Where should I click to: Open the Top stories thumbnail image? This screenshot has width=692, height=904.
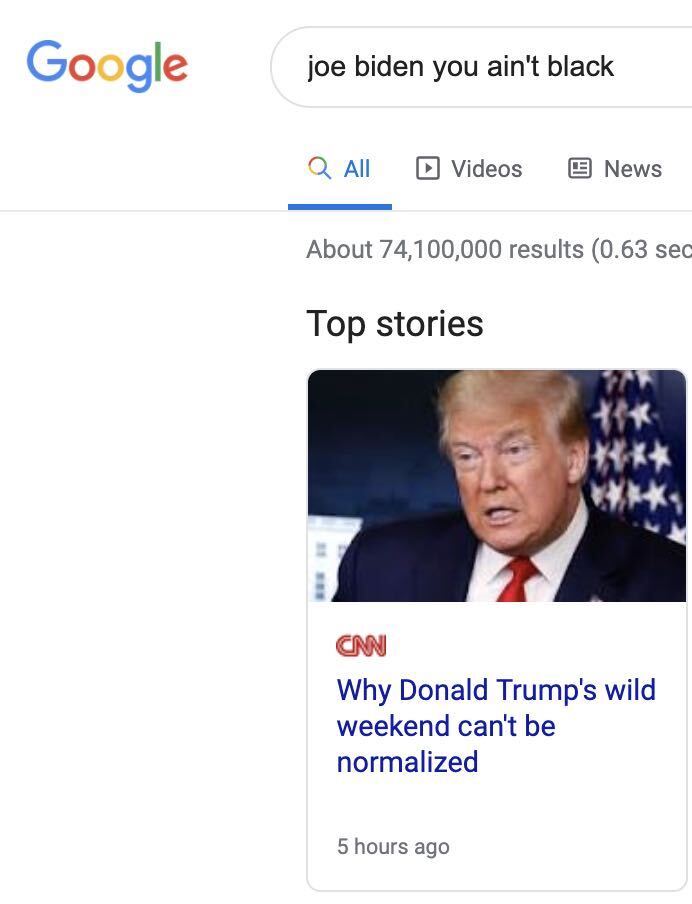496,486
